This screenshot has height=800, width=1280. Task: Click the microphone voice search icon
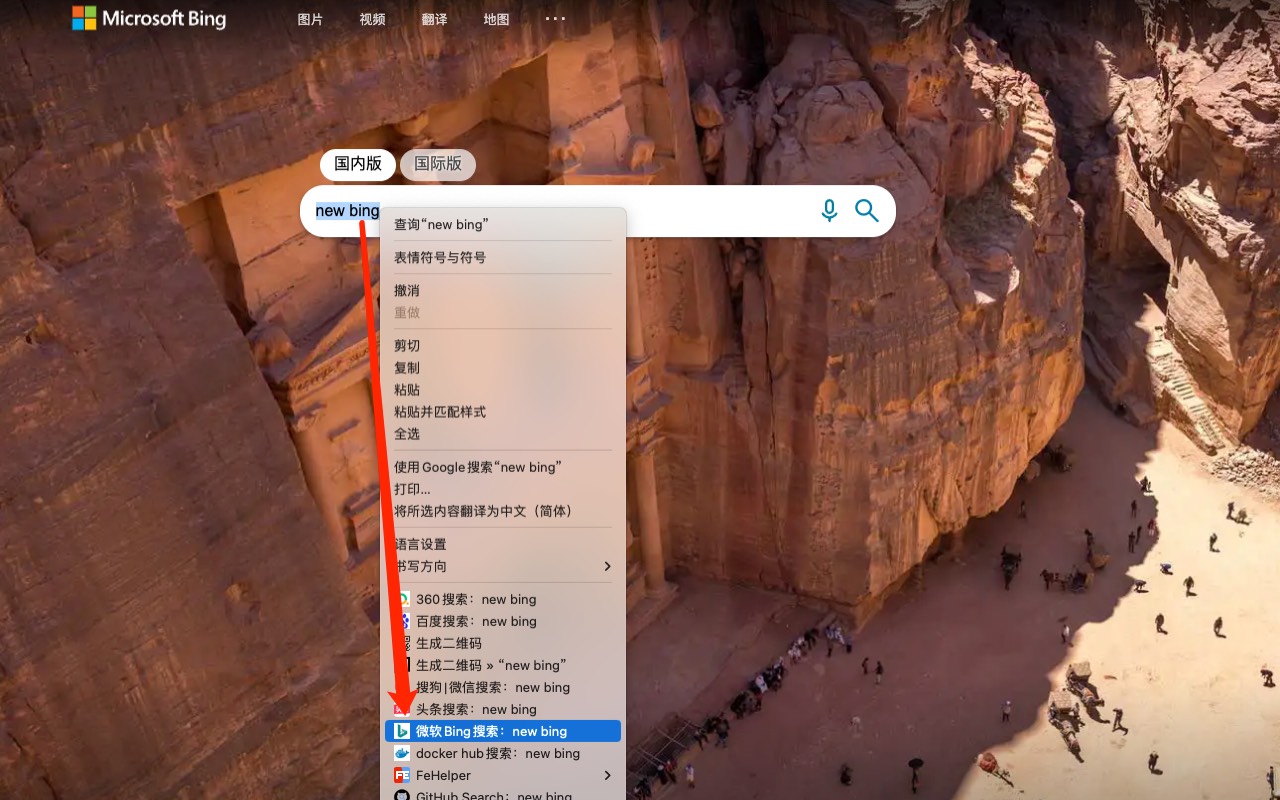click(829, 211)
